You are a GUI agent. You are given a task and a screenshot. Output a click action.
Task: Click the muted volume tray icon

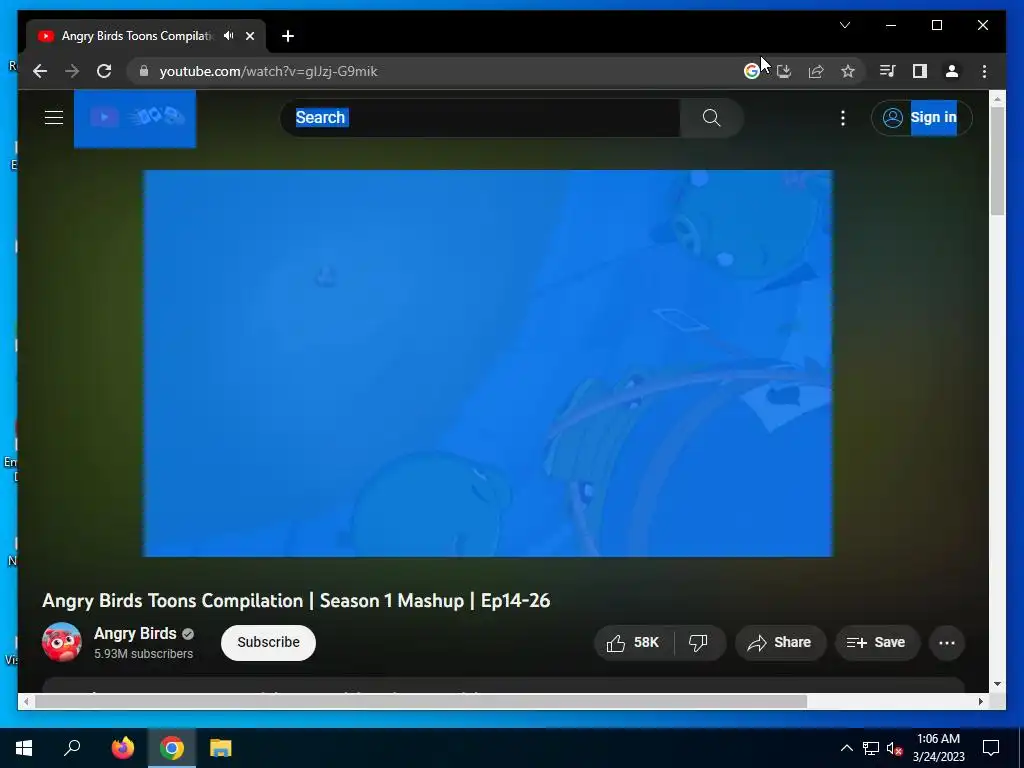(894, 748)
